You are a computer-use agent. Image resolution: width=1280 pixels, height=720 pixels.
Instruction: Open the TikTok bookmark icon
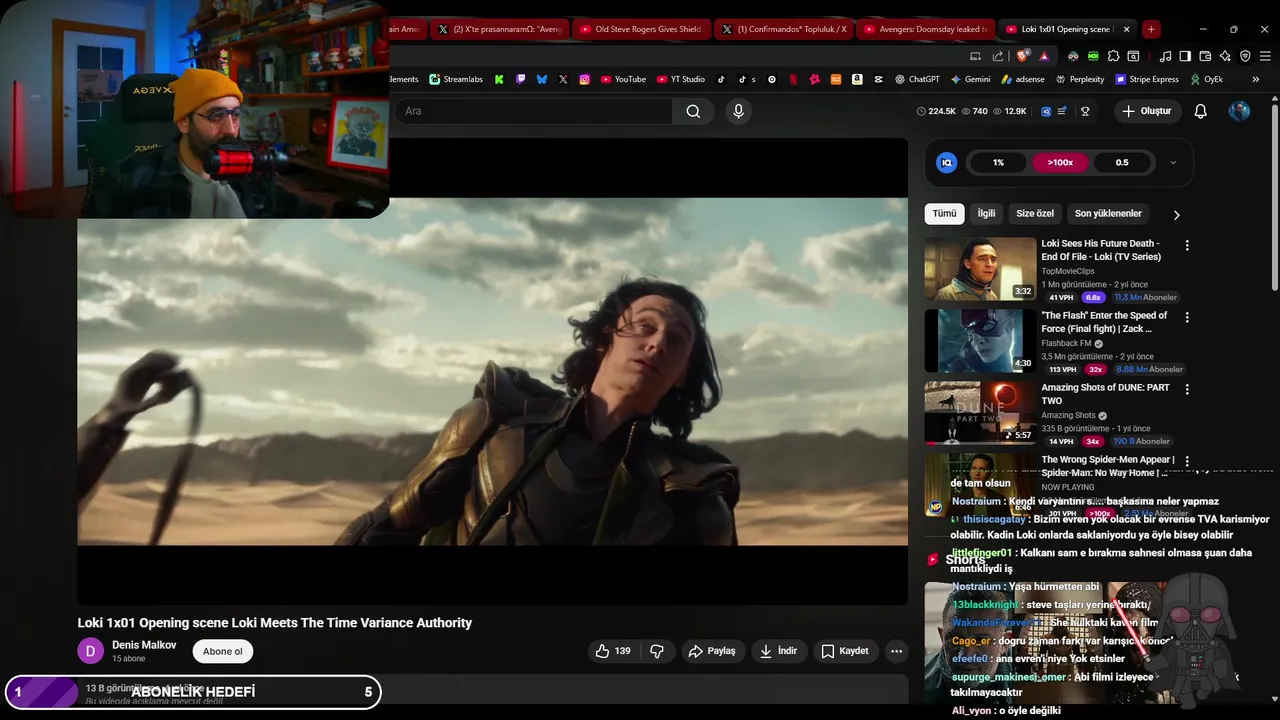(x=721, y=79)
